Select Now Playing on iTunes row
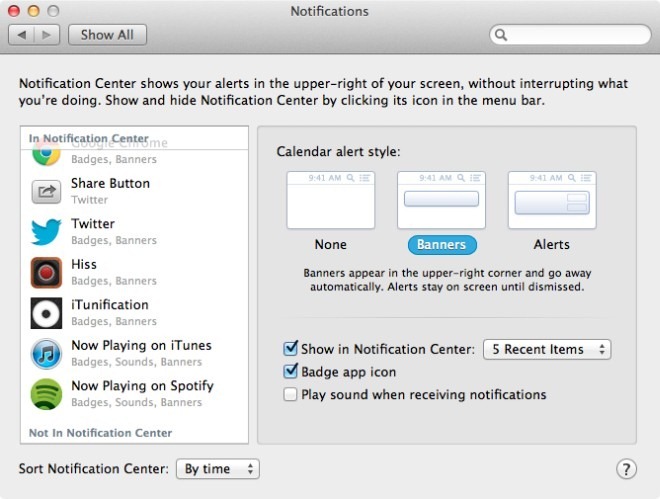Viewport: 660px width, 499px height. pyautogui.click(x=134, y=353)
